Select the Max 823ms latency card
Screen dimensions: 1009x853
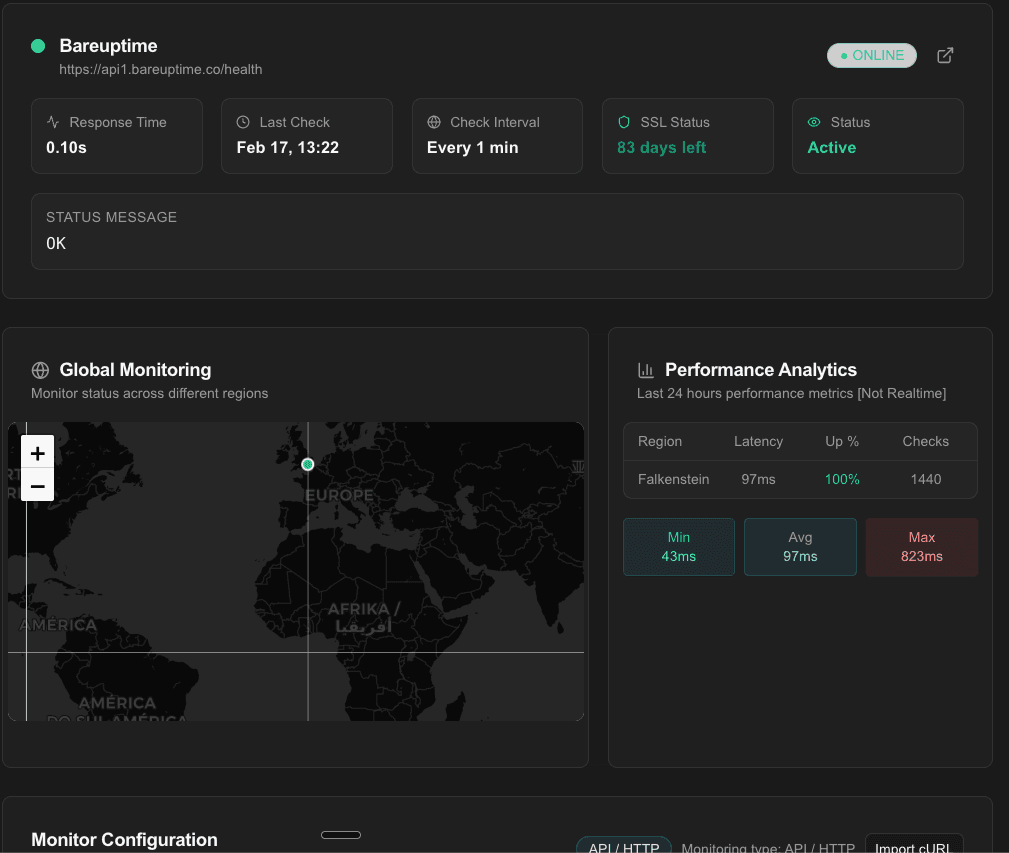pos(921,546)
